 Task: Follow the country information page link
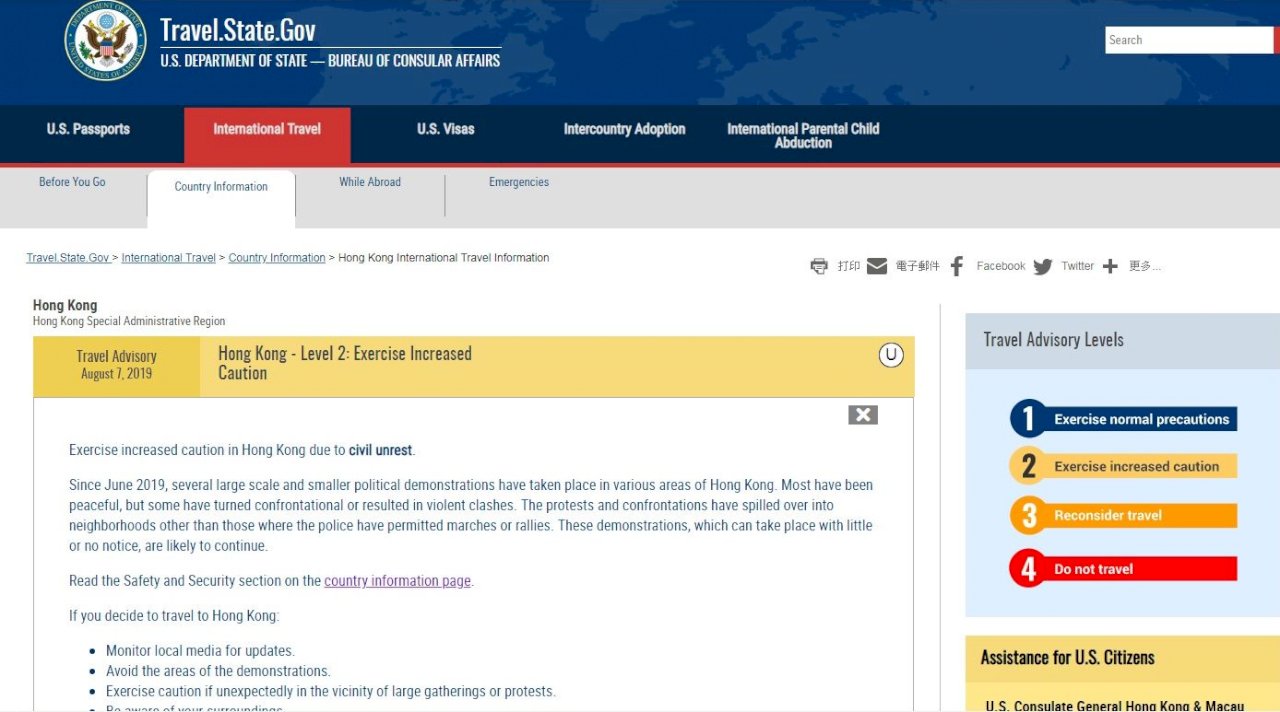397,581
